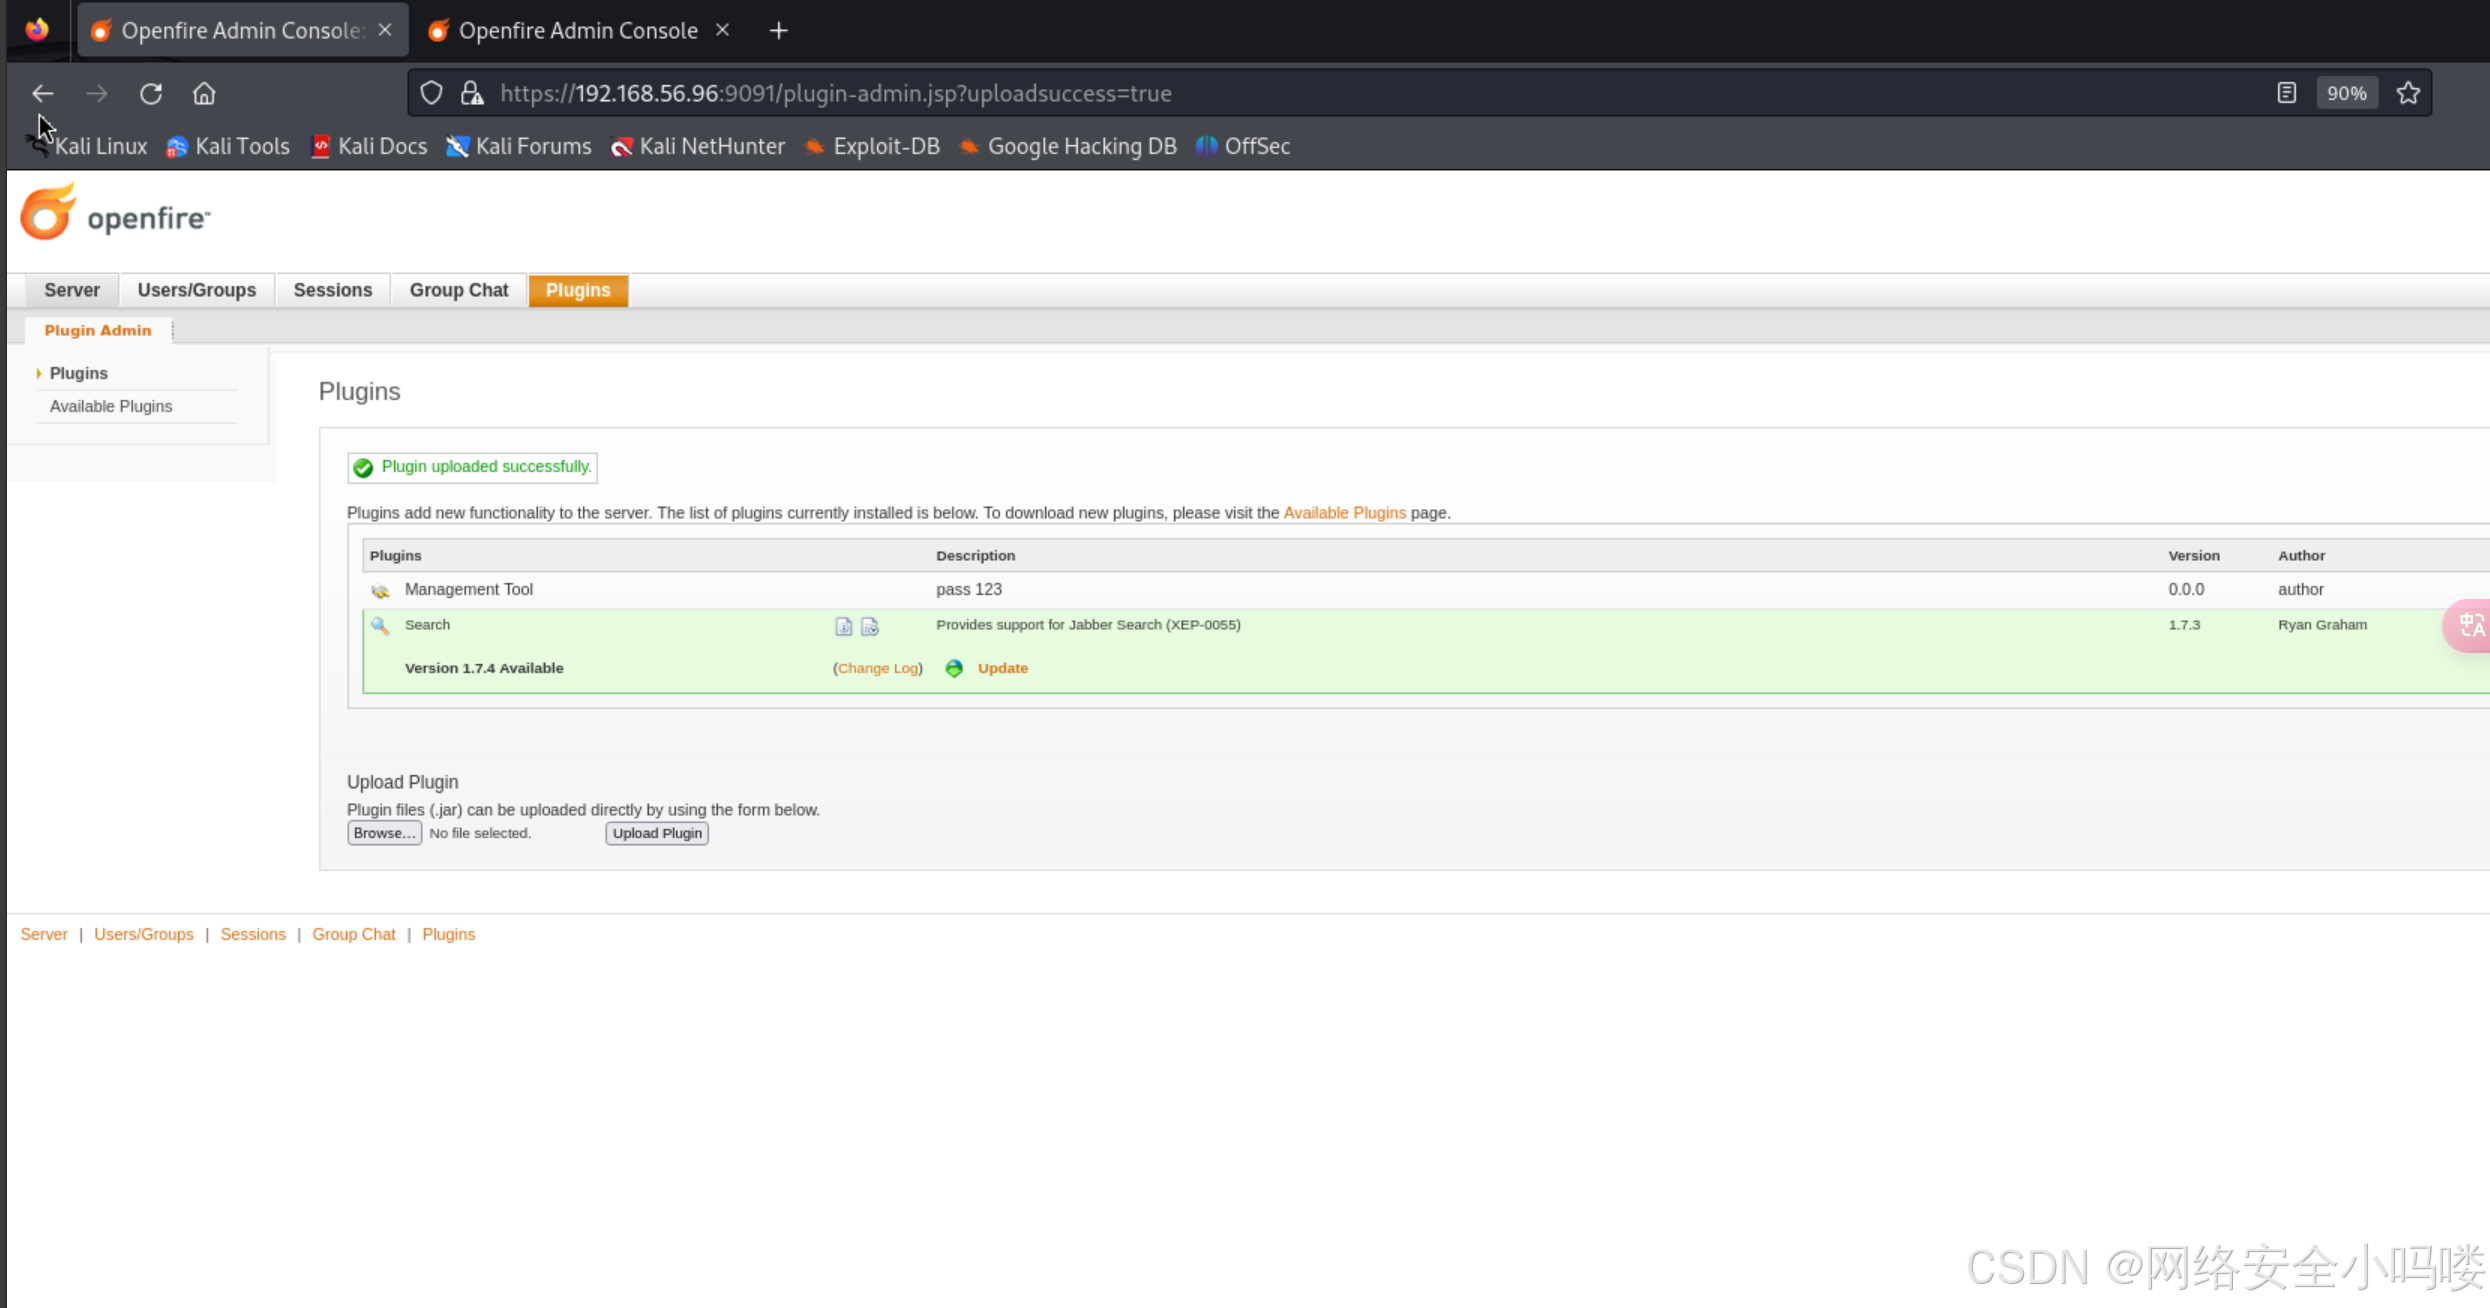Open Available Plugins in sidebar

111,406
